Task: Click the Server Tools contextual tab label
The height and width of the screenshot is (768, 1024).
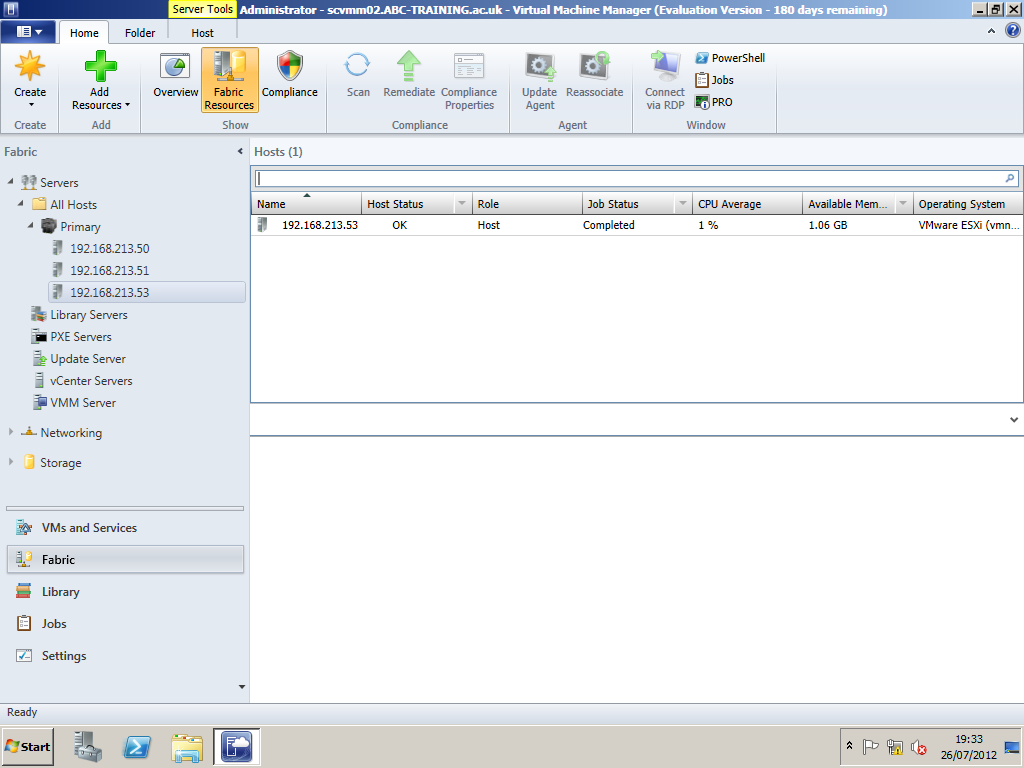Action: point(202,9)
